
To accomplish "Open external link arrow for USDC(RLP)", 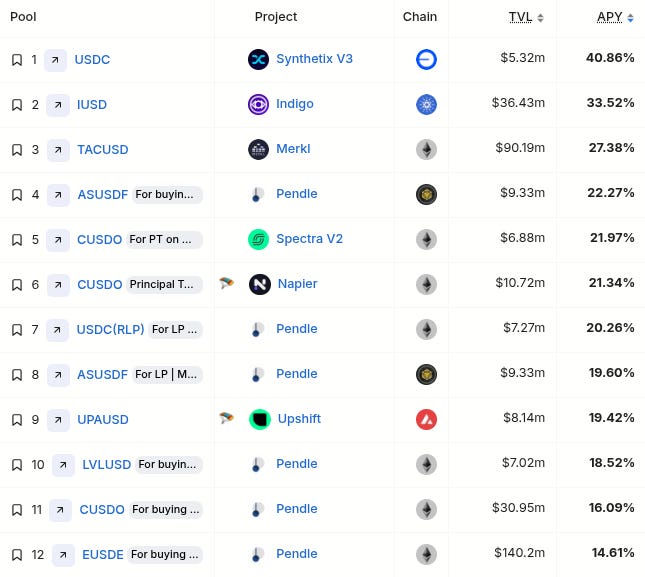I will 57,330.
